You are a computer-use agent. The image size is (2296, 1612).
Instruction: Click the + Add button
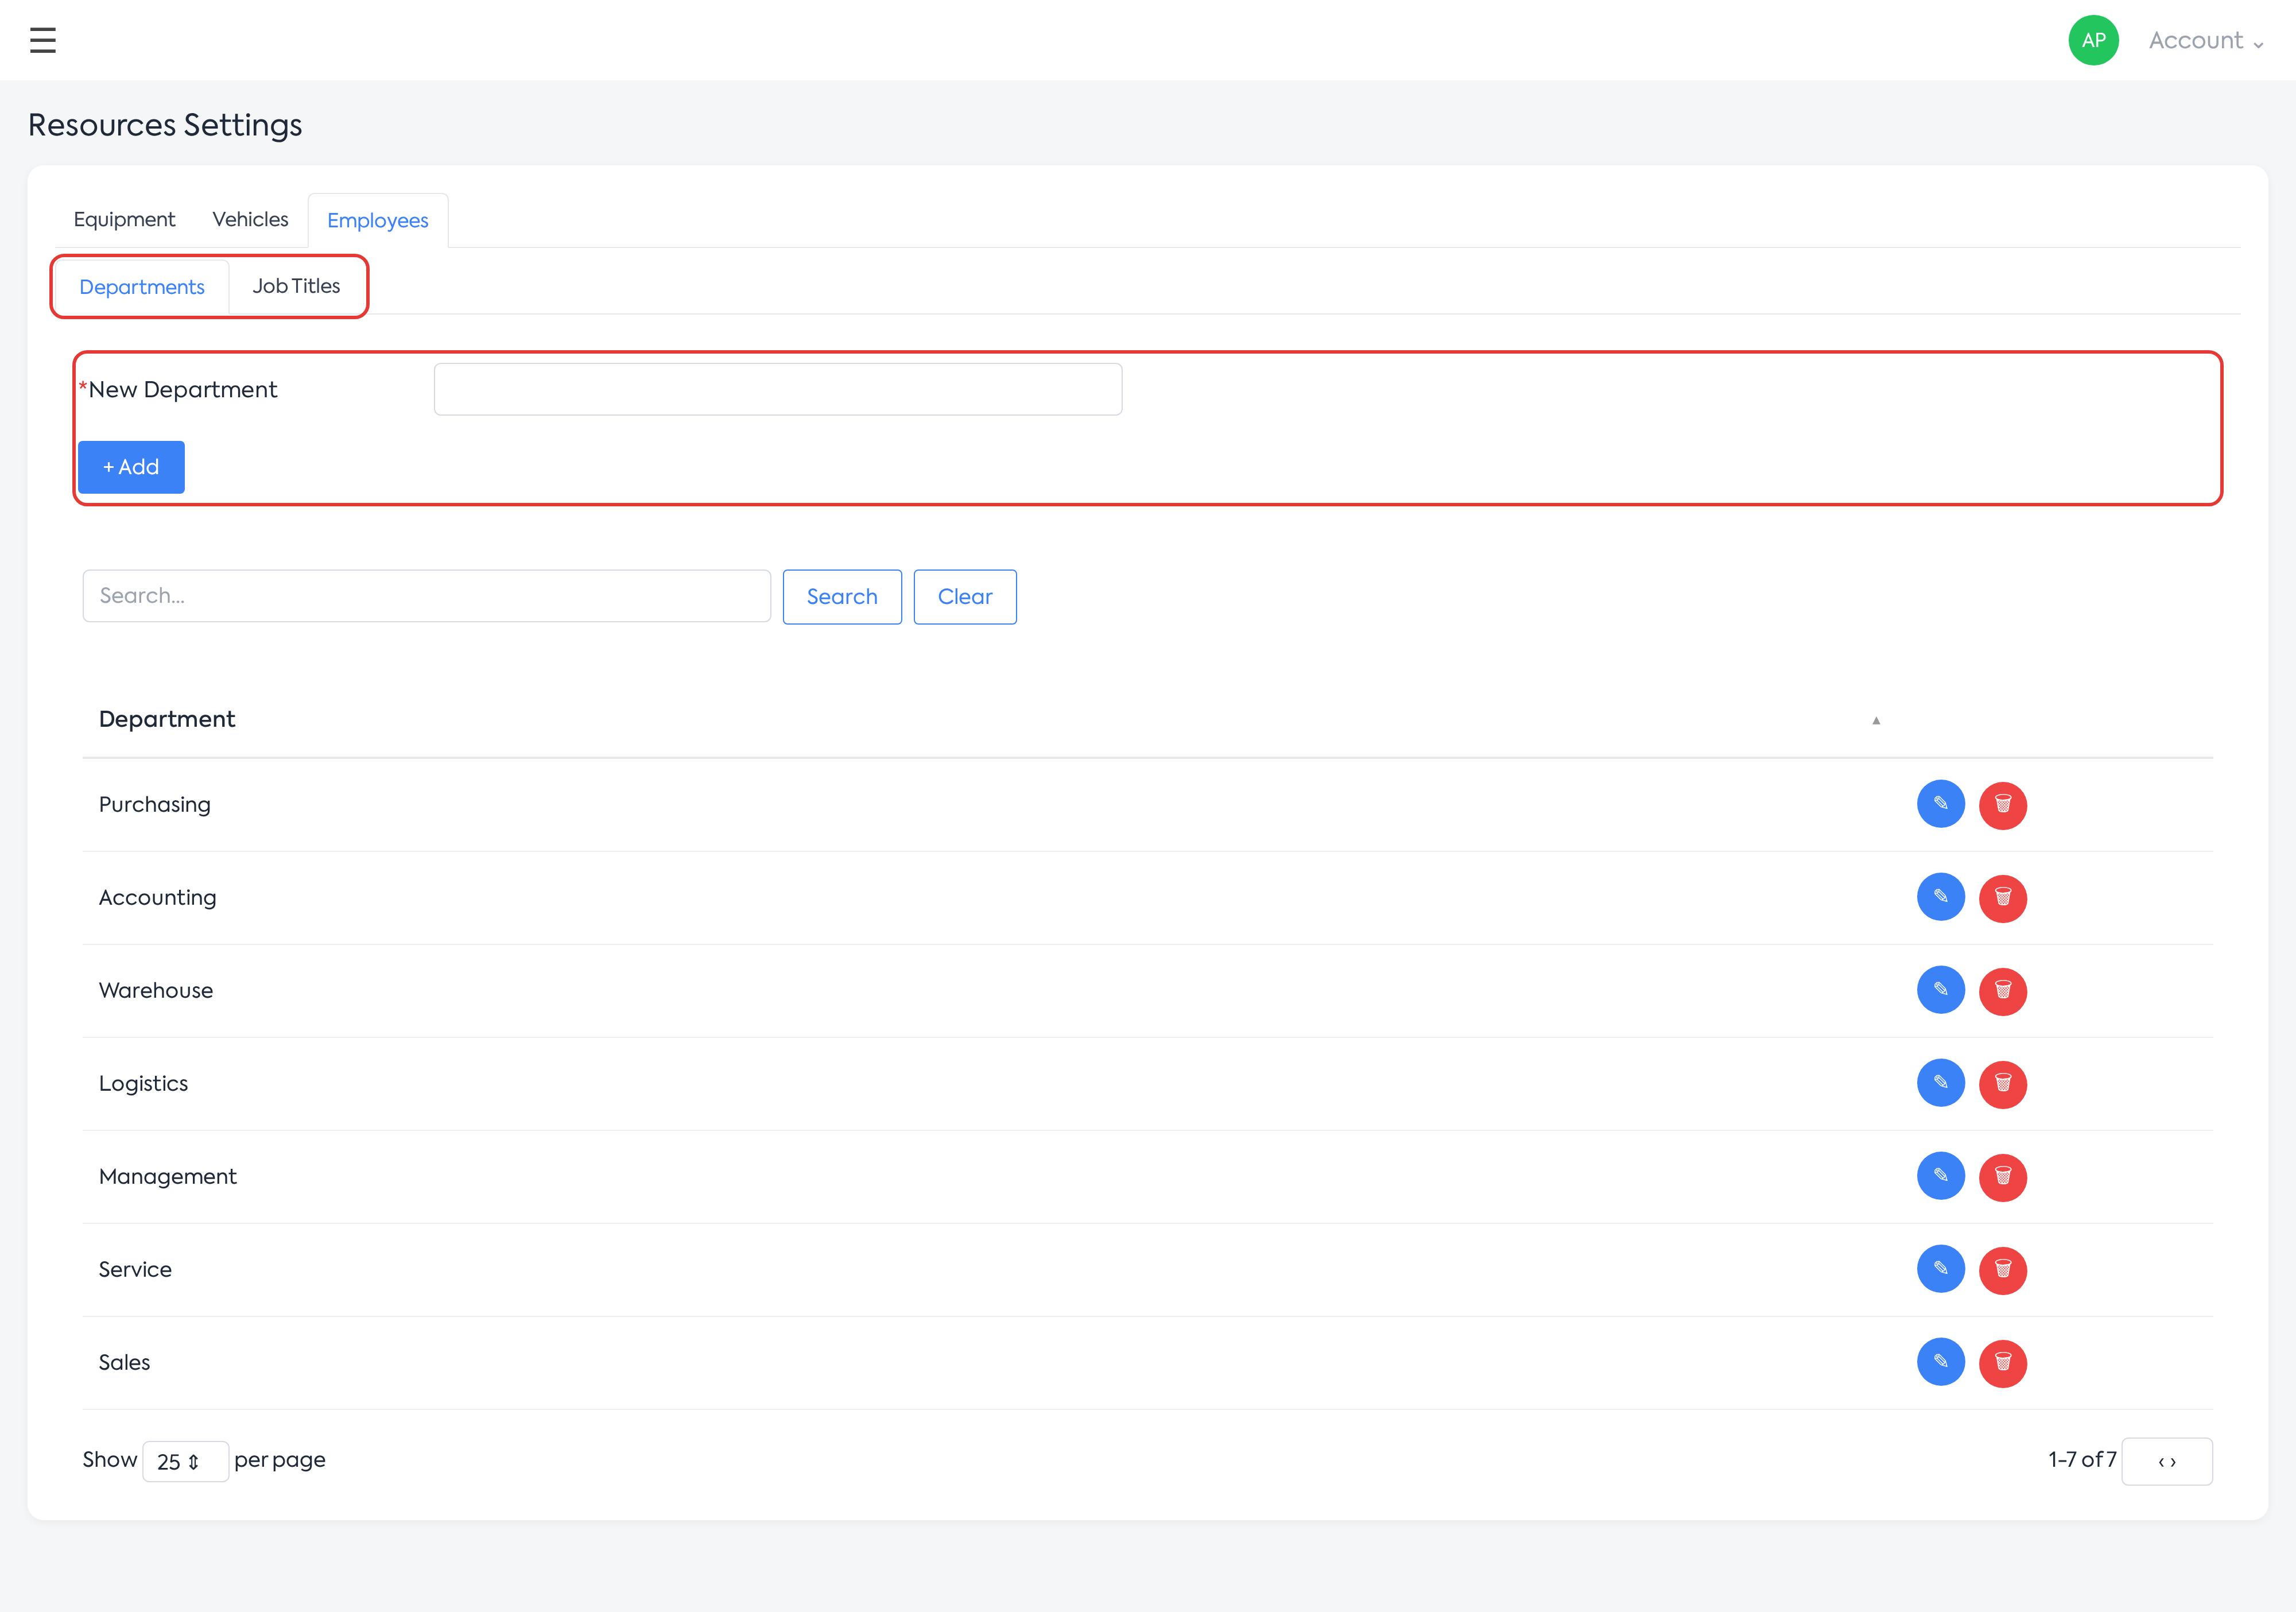point(131,467)
